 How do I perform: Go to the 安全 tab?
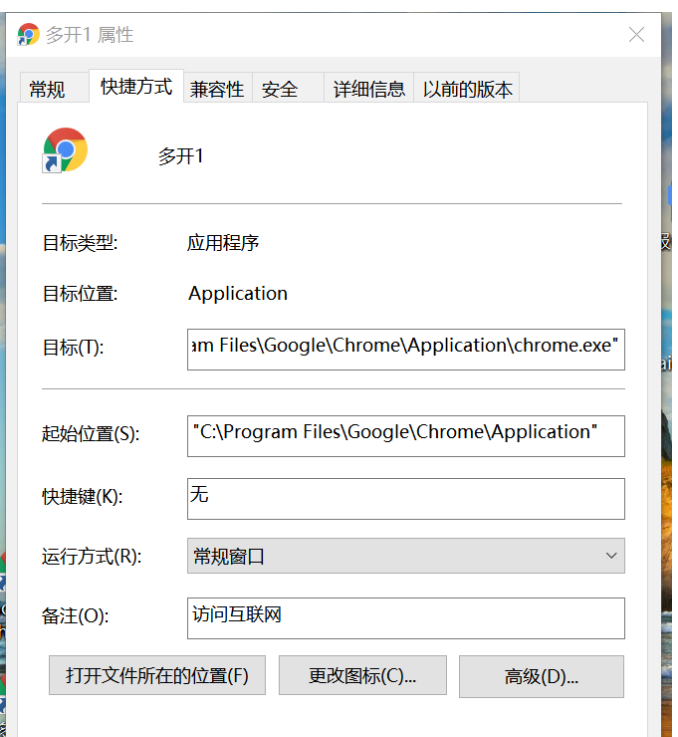pos(288,89)
